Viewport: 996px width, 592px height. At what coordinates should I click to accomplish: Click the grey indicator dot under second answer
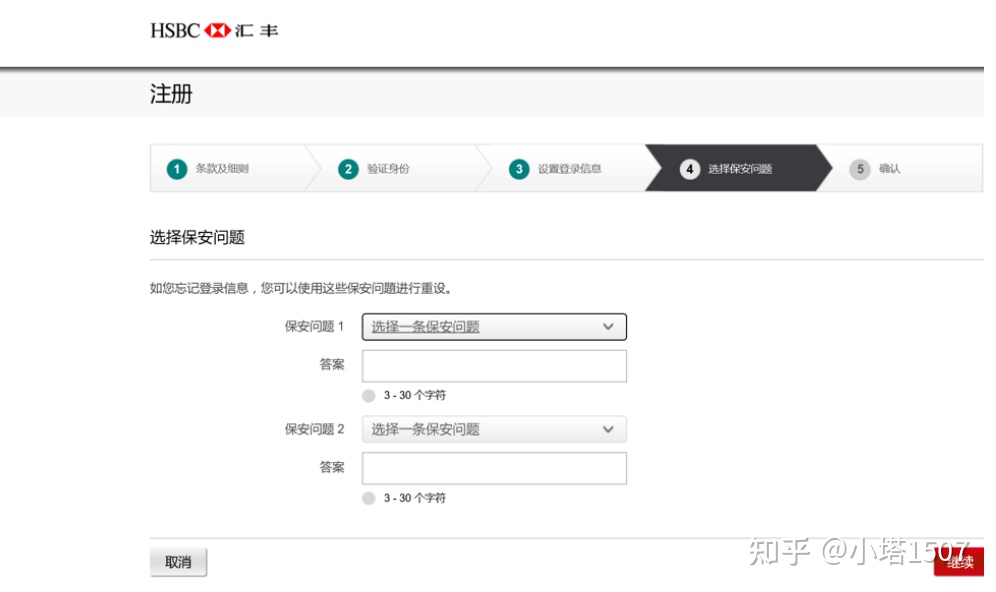(368, 498)
